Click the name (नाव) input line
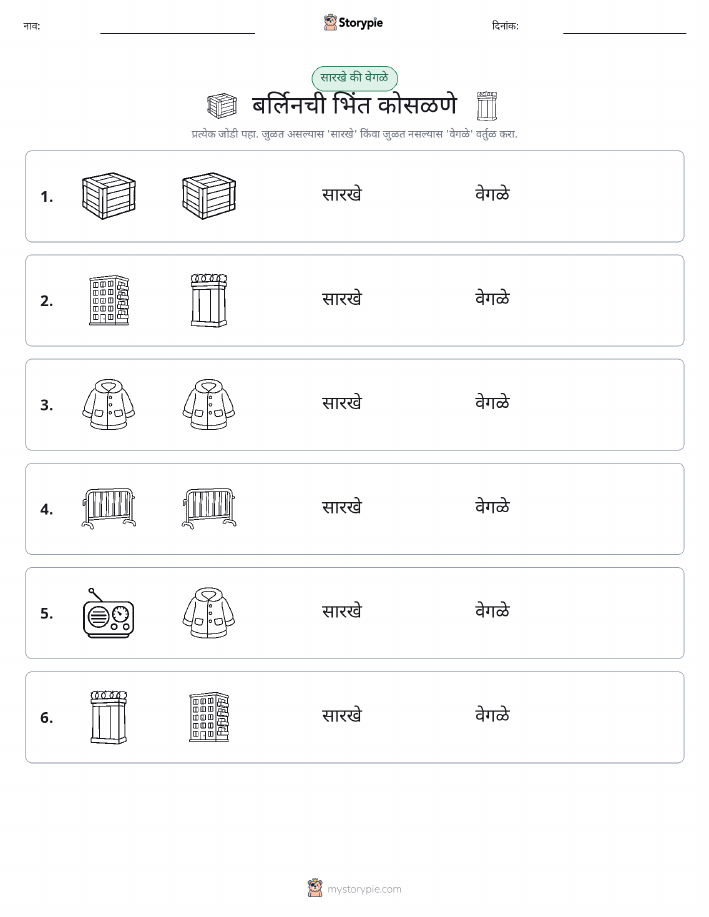This screenshot has width=709, height=917. tap(177, 28)
